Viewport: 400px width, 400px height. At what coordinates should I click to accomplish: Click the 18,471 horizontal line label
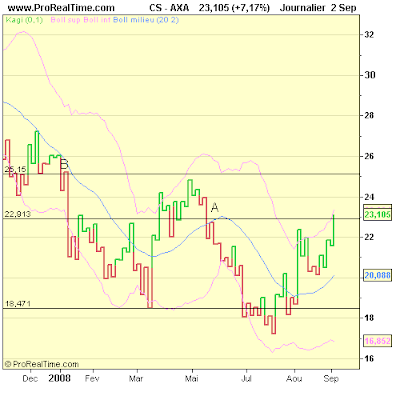point(18,304)
